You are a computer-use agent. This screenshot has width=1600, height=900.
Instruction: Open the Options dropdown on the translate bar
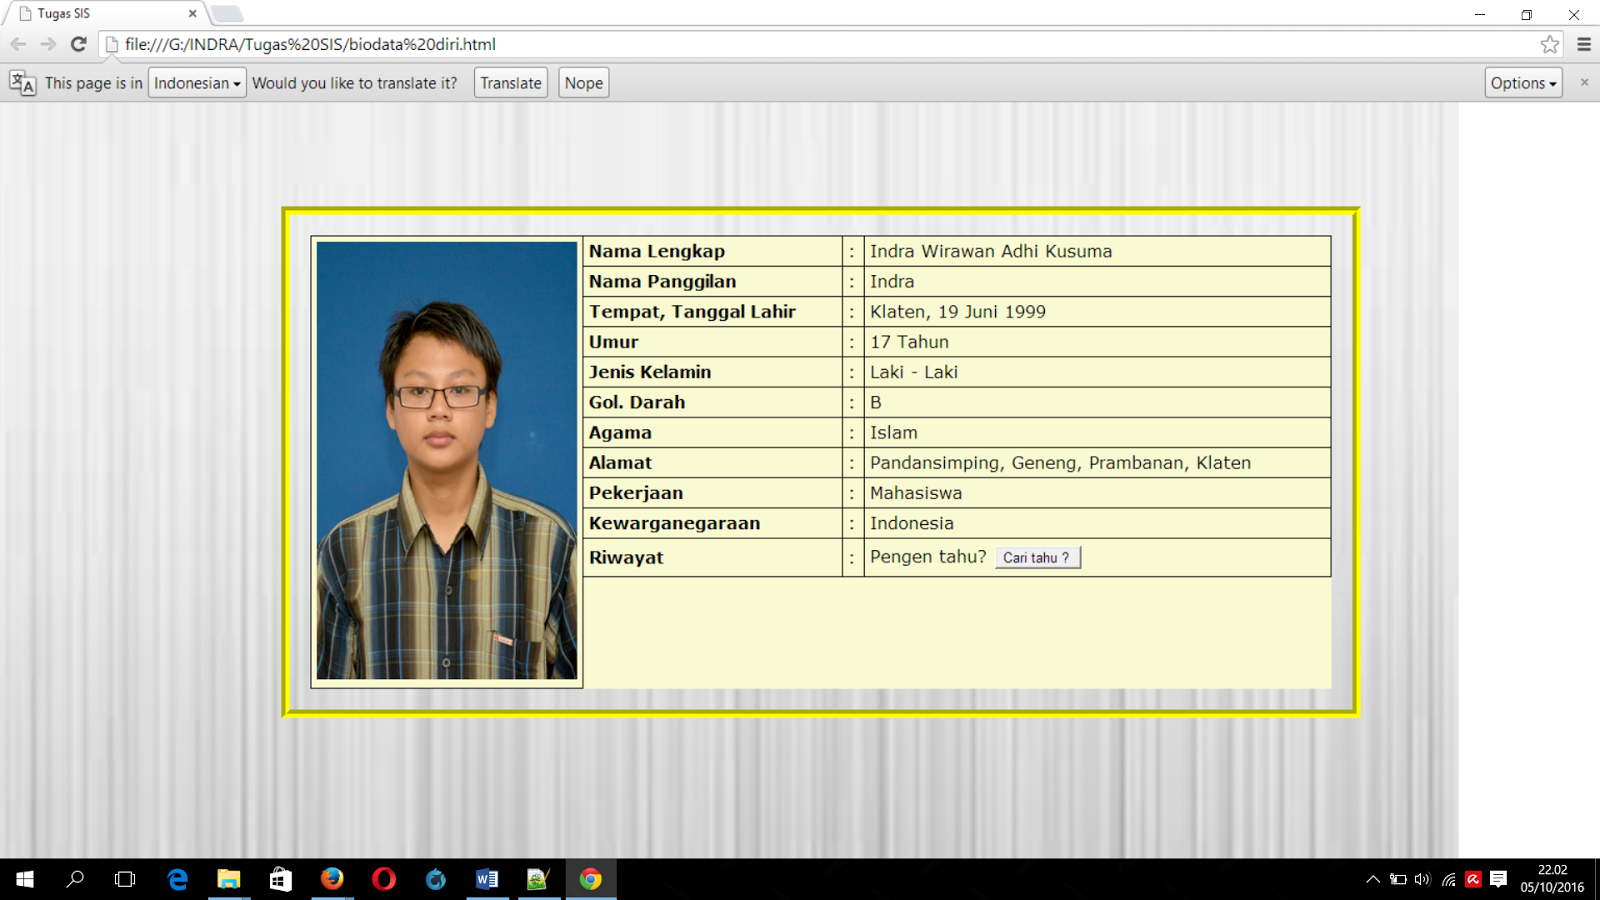pyautogui.click(x=1522, y=82)
